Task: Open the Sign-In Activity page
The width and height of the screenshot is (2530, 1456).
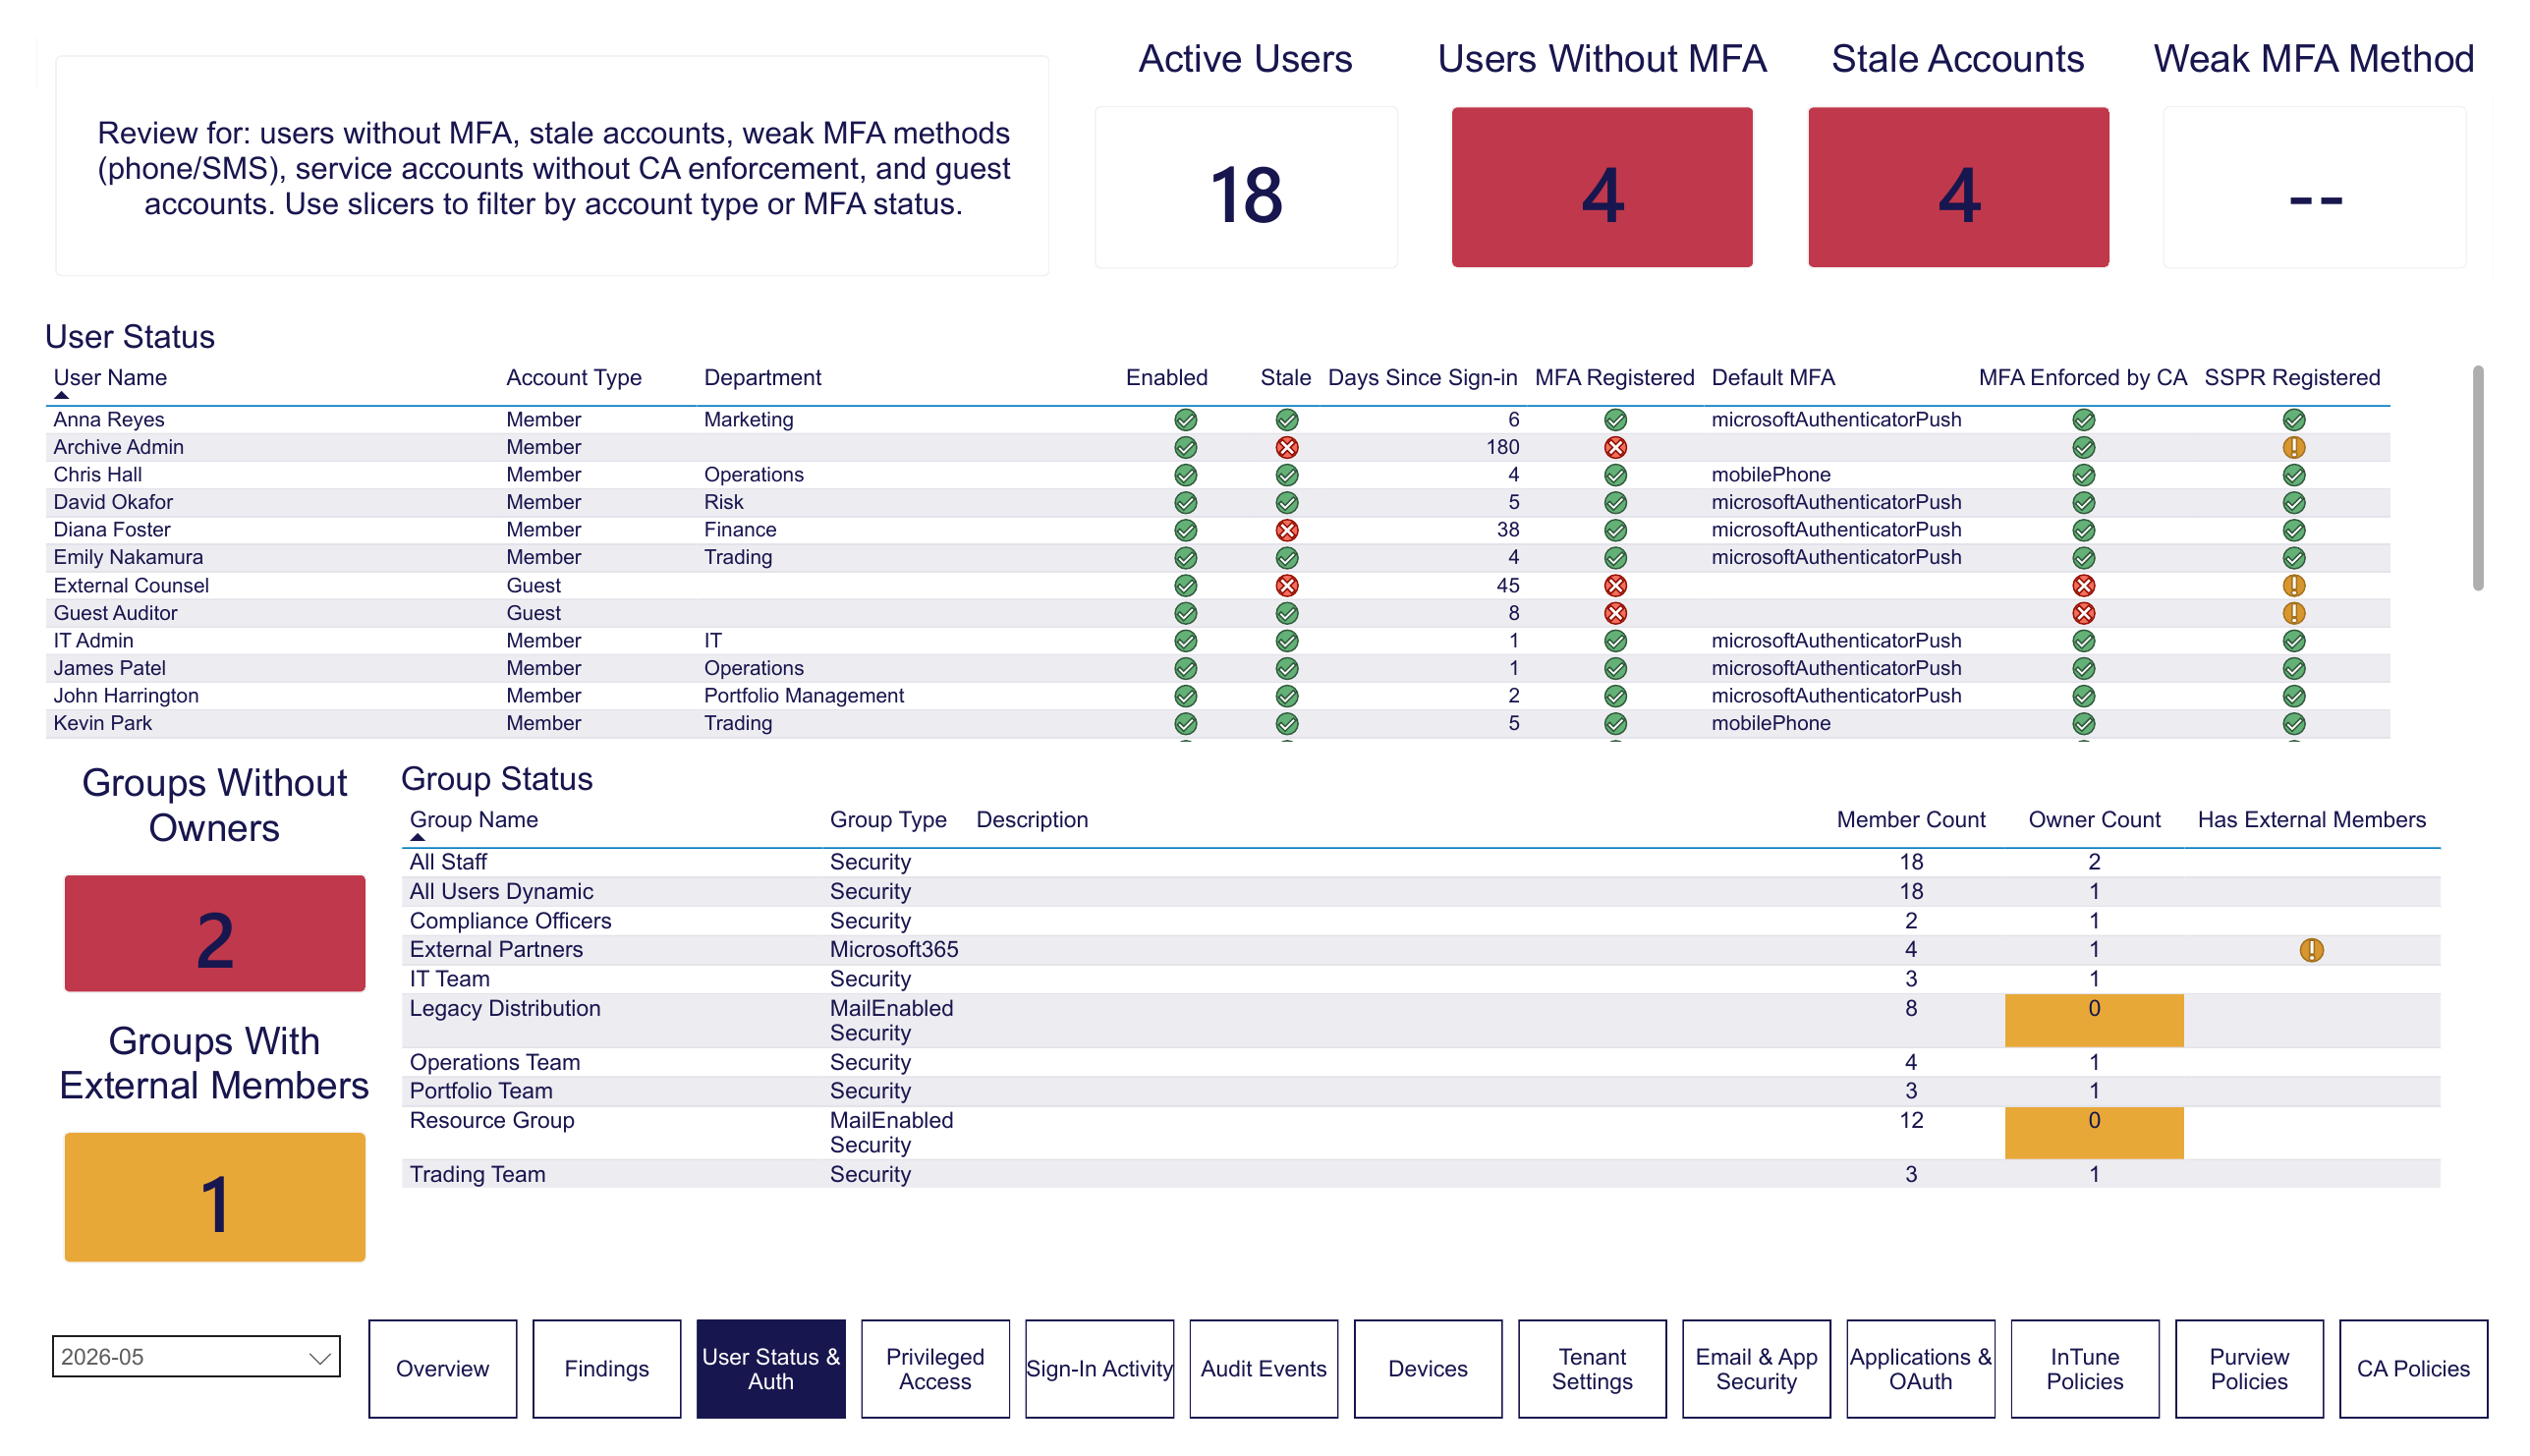Action: [1098, 1368]
